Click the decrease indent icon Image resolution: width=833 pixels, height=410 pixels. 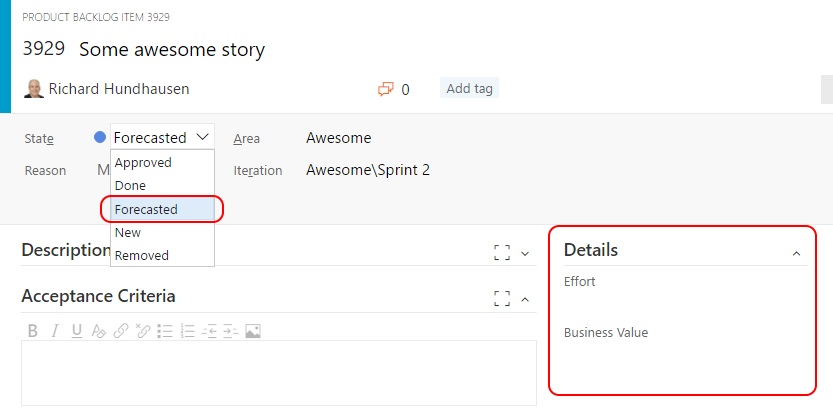pos(209,330)
